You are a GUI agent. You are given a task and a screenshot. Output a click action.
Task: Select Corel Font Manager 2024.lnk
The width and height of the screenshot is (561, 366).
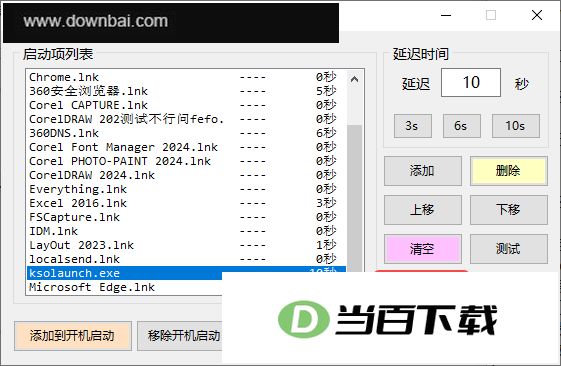tap(186, 147)
